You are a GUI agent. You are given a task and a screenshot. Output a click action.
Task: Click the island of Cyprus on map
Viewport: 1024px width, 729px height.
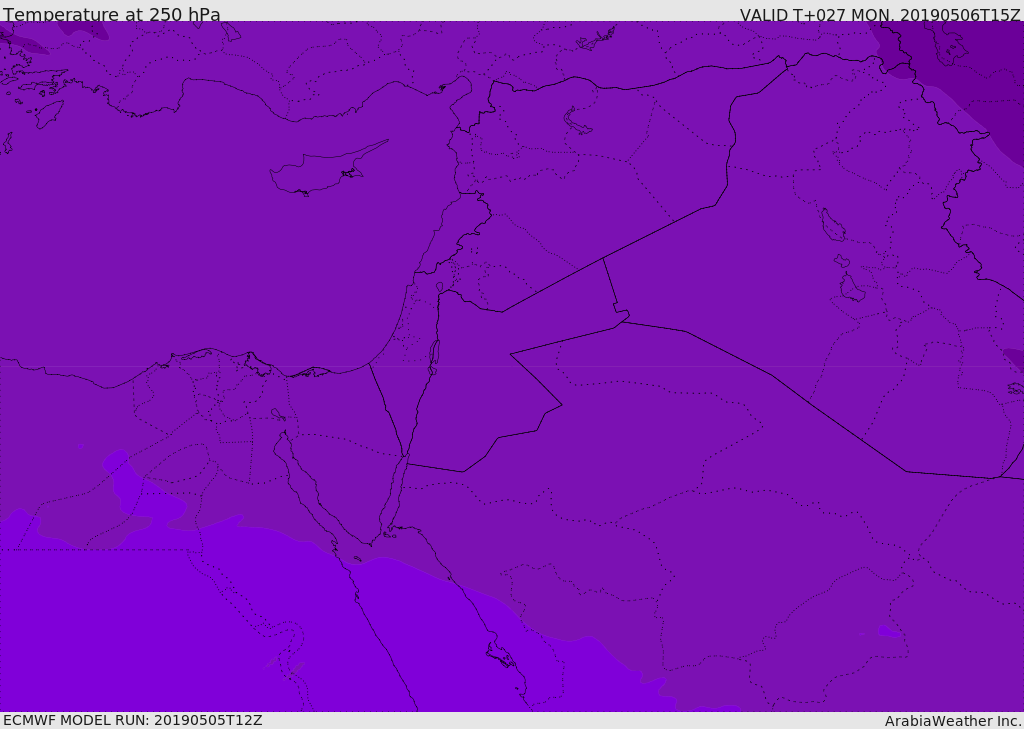coord(328,168)
